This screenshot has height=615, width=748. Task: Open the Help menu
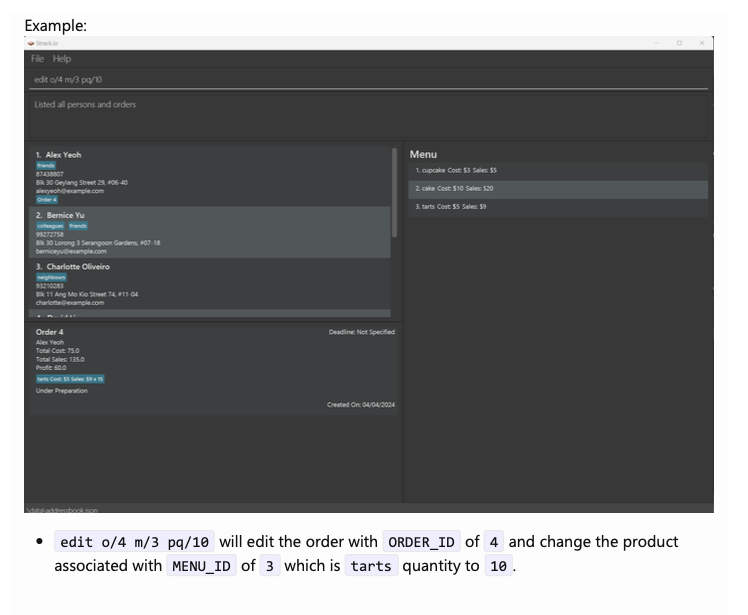pos(62,59)
